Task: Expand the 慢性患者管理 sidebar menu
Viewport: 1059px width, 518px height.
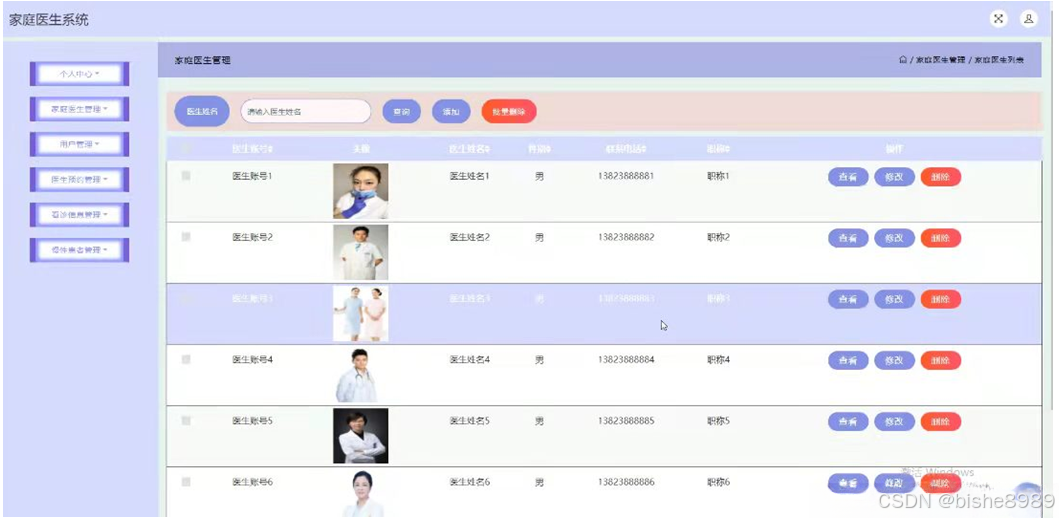Action: point(79,250)
